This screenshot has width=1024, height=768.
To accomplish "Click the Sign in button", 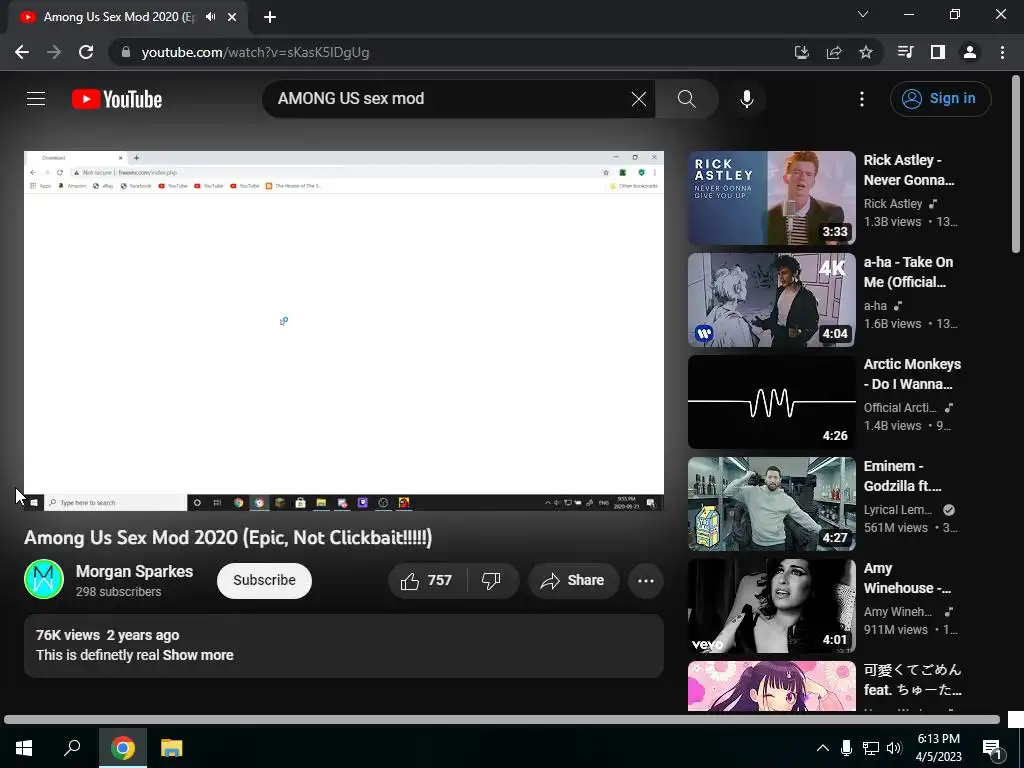I will point(940,99).
